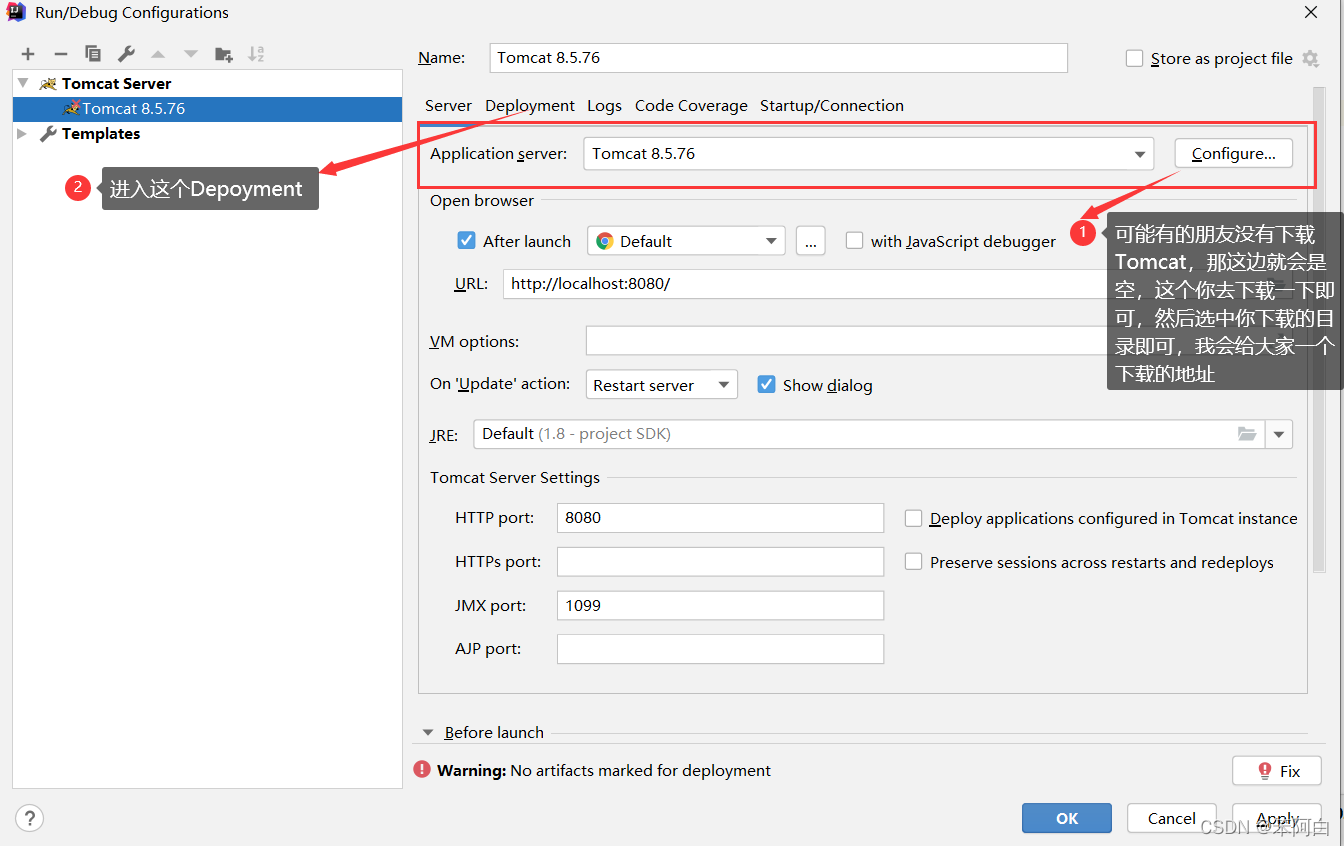Open edit defaults wrench icon
Image resolution: width=1344 pixels, height=846 pixels.
pos(126,54)
